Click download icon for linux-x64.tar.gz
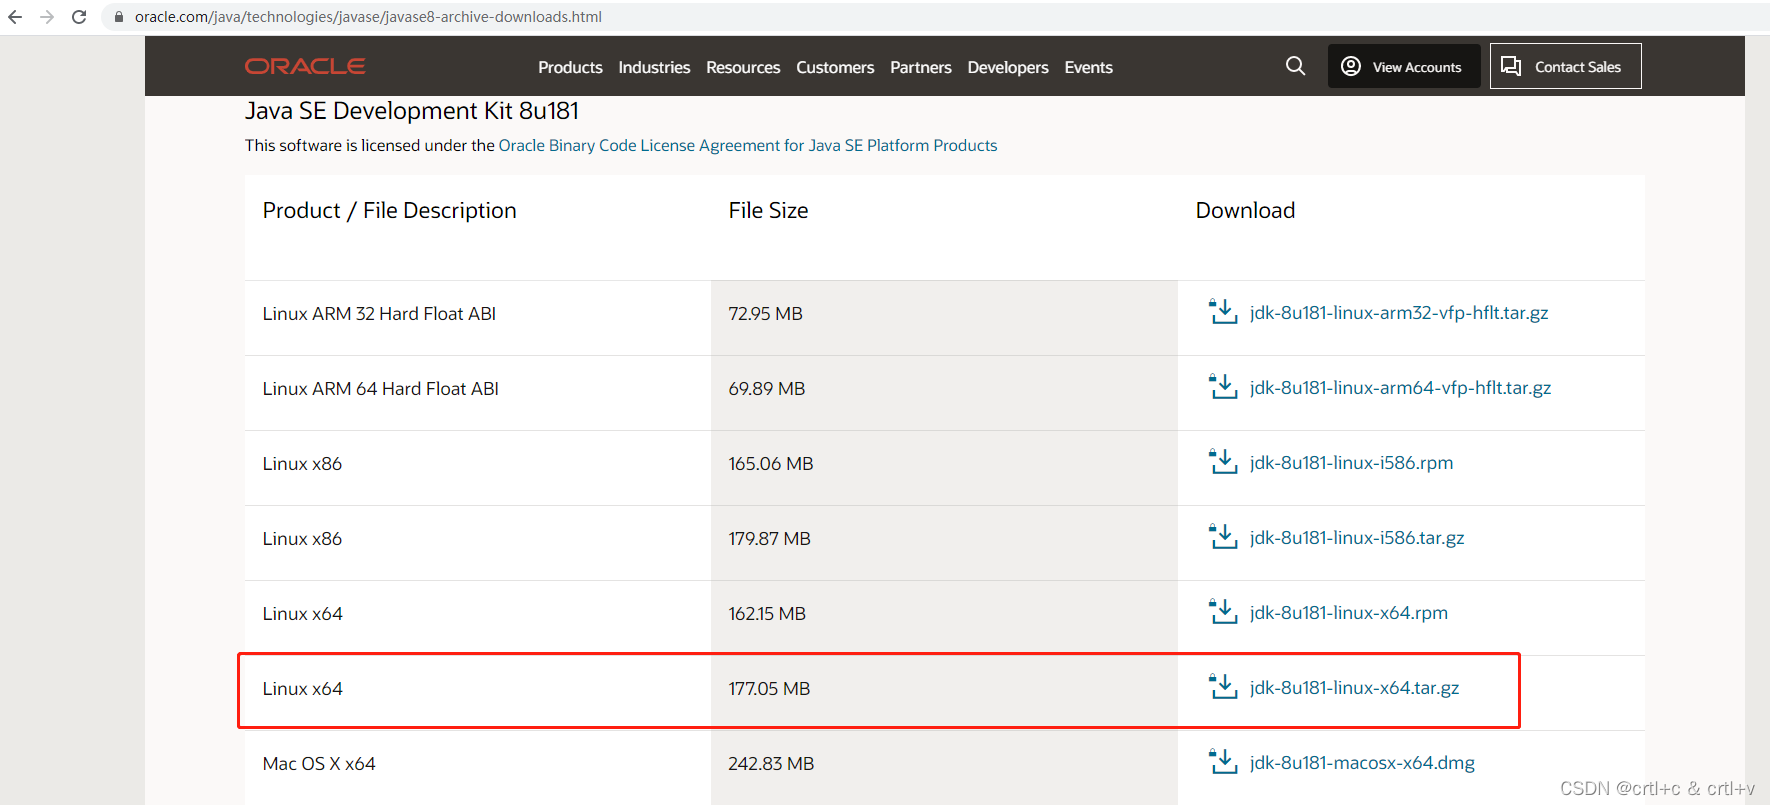 click(1223, 686)
